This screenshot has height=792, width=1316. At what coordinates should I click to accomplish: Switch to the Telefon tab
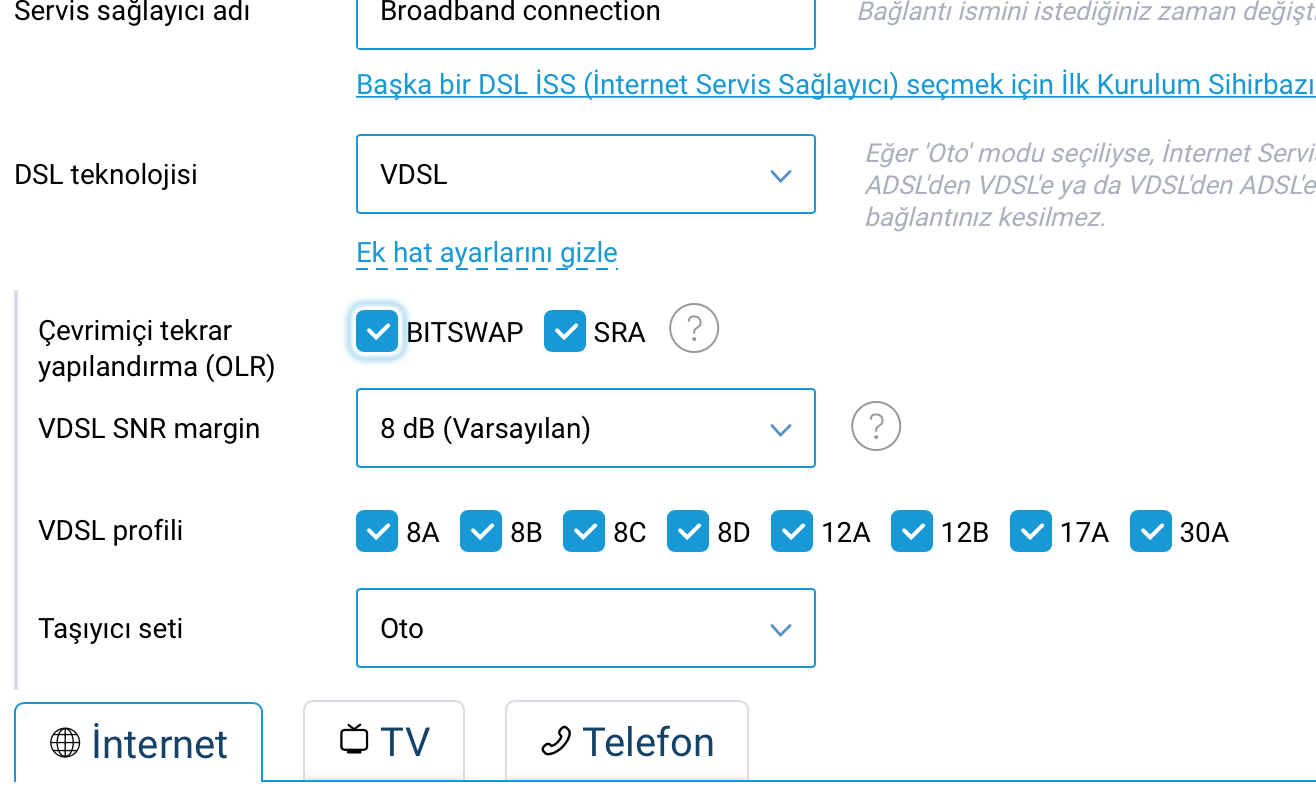tap(627, 741)
